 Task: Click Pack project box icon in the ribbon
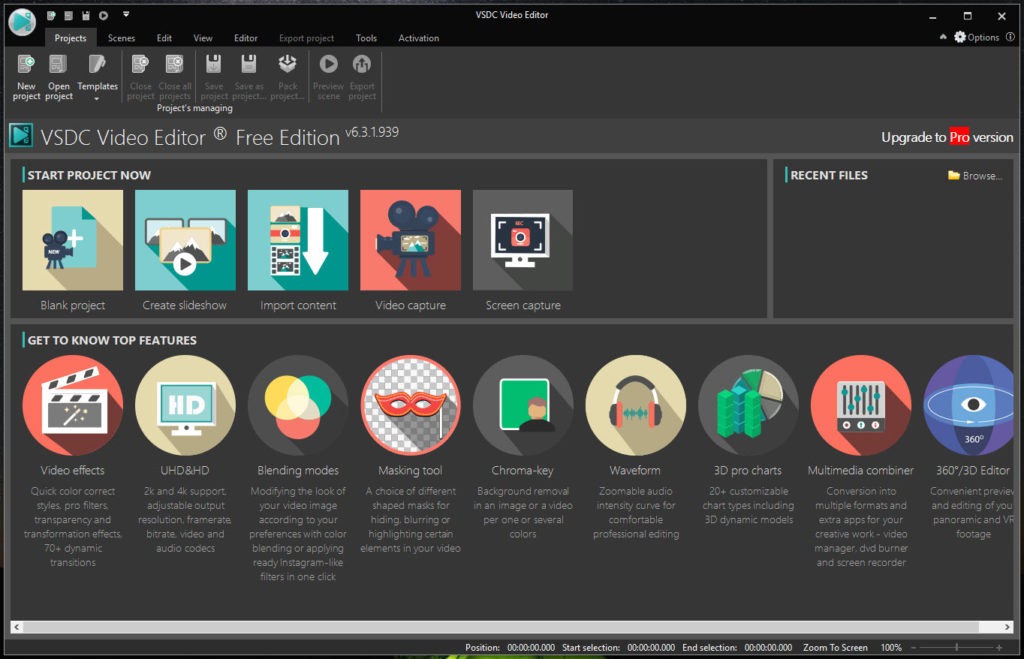[287, 64]
